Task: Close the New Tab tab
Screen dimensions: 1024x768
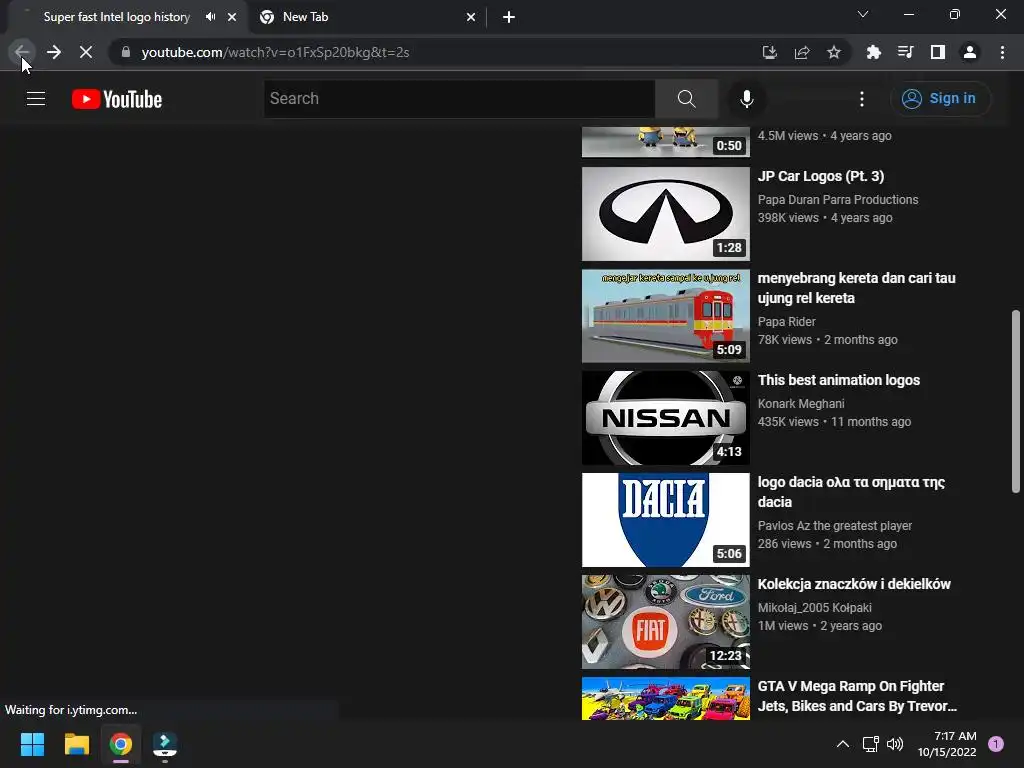Action: pos(471,17)
